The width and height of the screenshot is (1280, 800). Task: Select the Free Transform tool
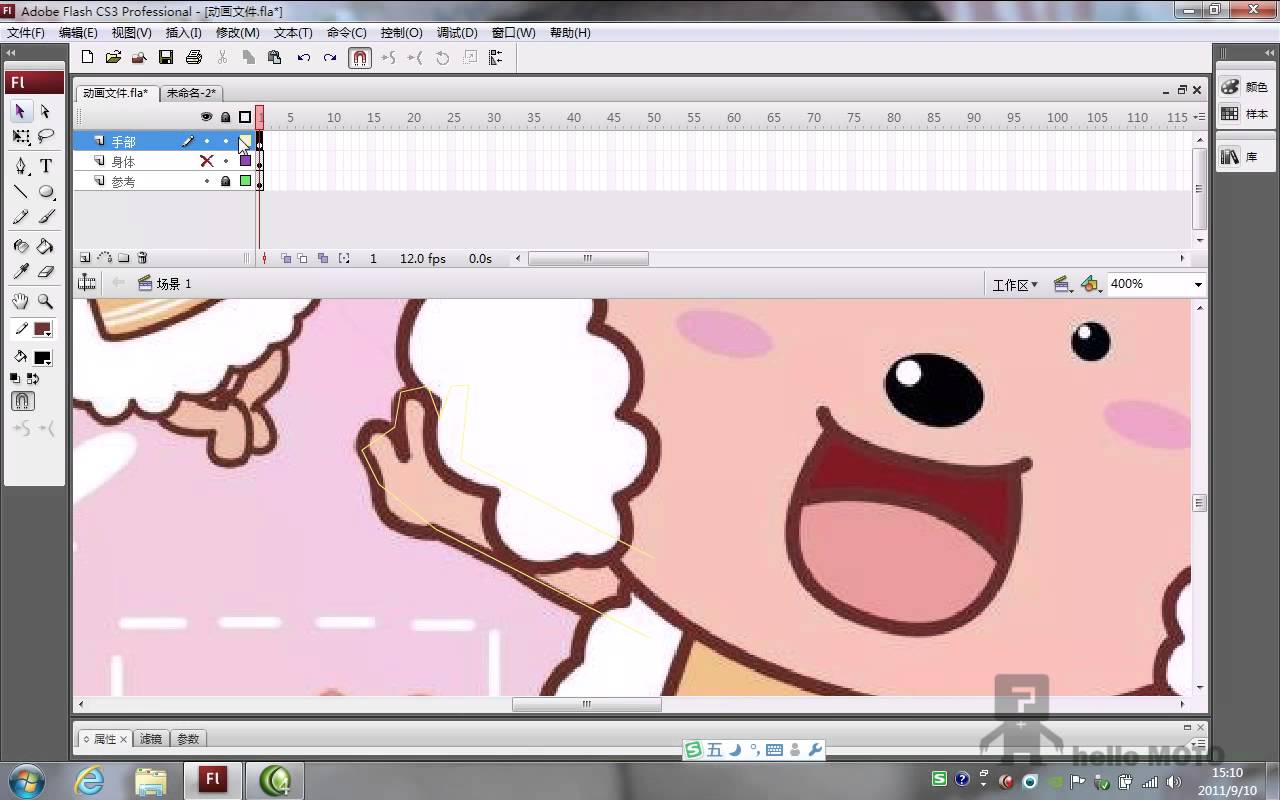tap(21, 137)
